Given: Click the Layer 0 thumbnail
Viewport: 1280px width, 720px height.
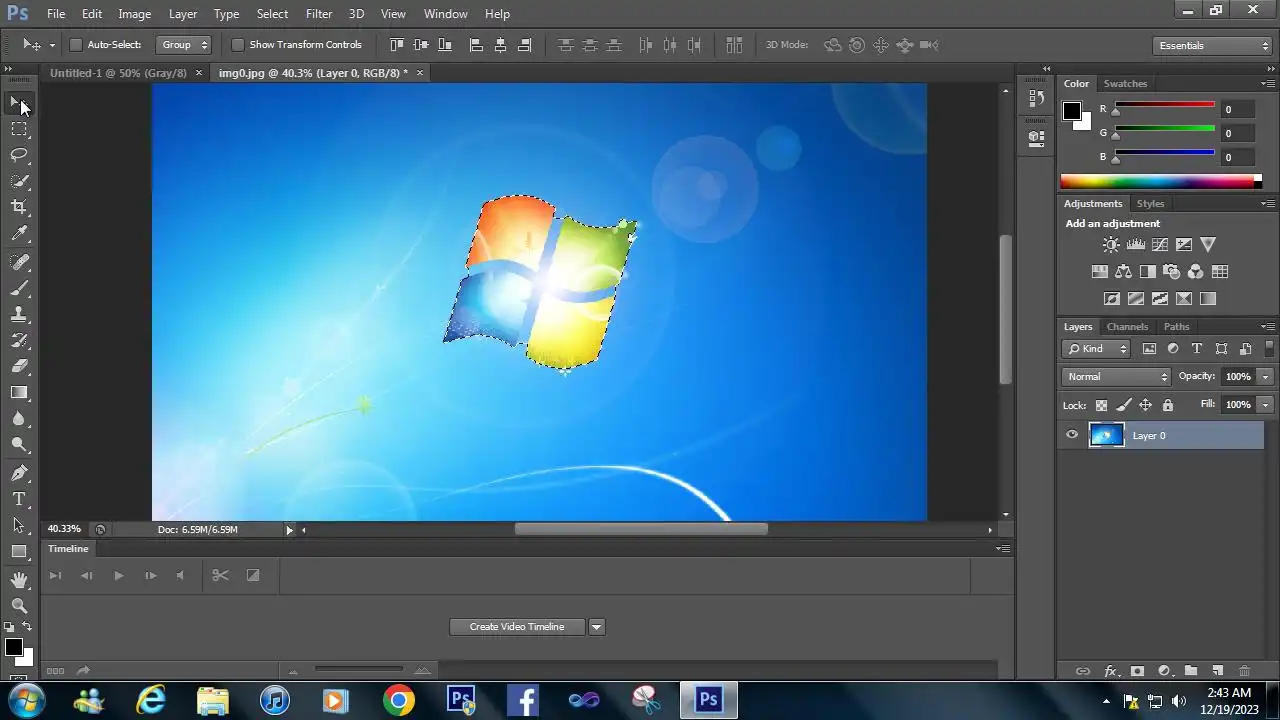Looking at the screenshot, I should click(x=1106, y=435).
